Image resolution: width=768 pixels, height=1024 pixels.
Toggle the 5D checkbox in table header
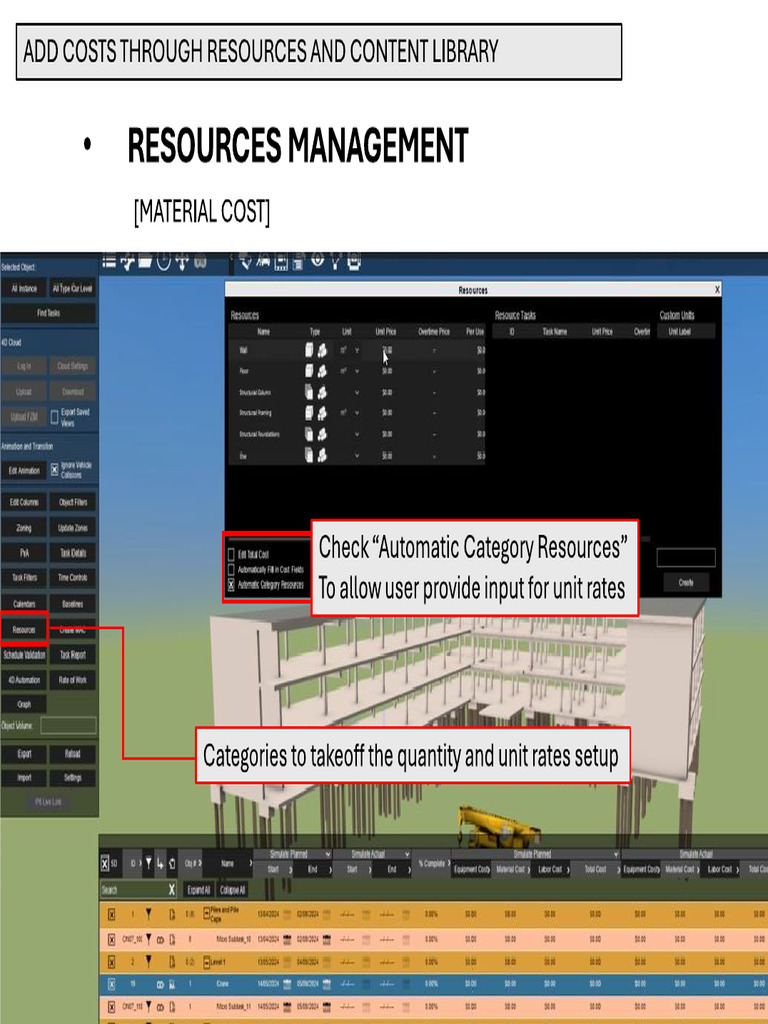pyautogui.click(x=105, y=863)
